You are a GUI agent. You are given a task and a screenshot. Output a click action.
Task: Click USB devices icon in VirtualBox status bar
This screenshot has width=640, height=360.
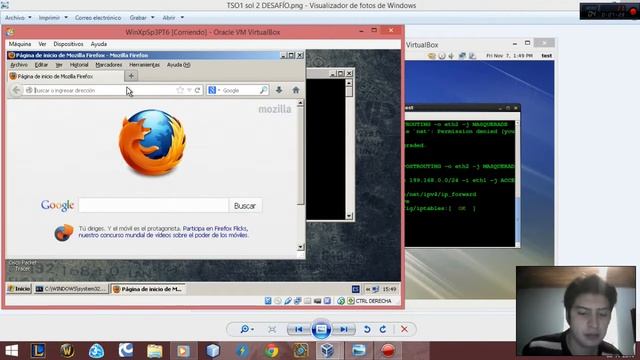coord(288,301)
